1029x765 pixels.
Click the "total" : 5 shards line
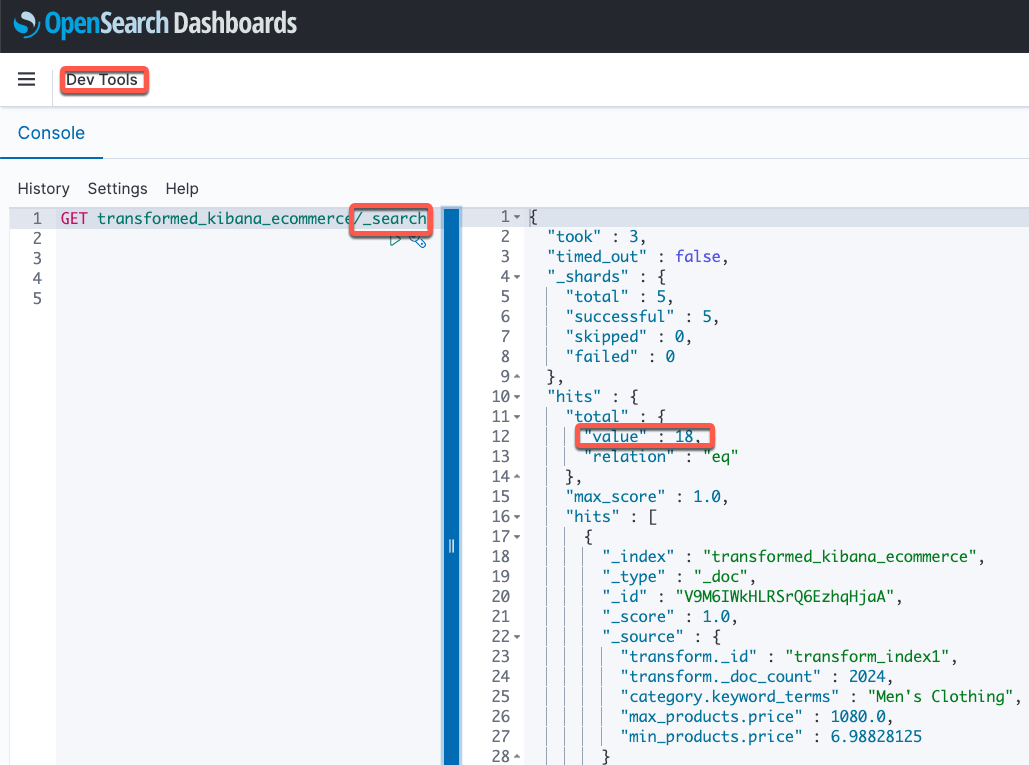620,297
